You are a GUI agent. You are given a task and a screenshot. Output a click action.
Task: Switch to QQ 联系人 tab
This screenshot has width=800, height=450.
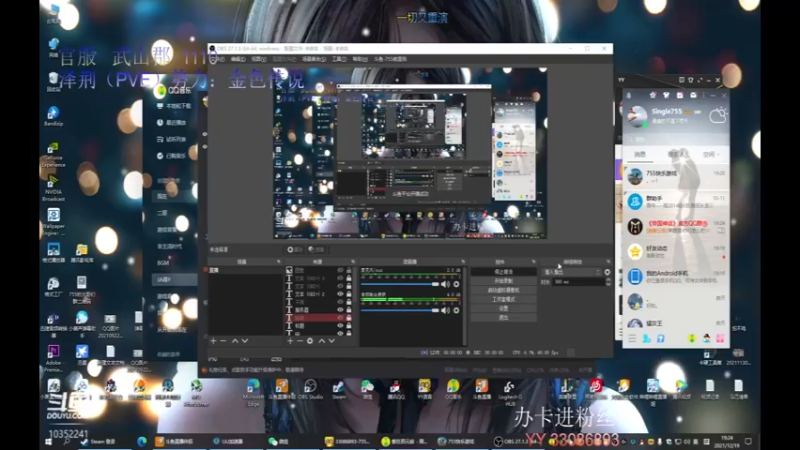pyautogui.click(x=676, y=154)
